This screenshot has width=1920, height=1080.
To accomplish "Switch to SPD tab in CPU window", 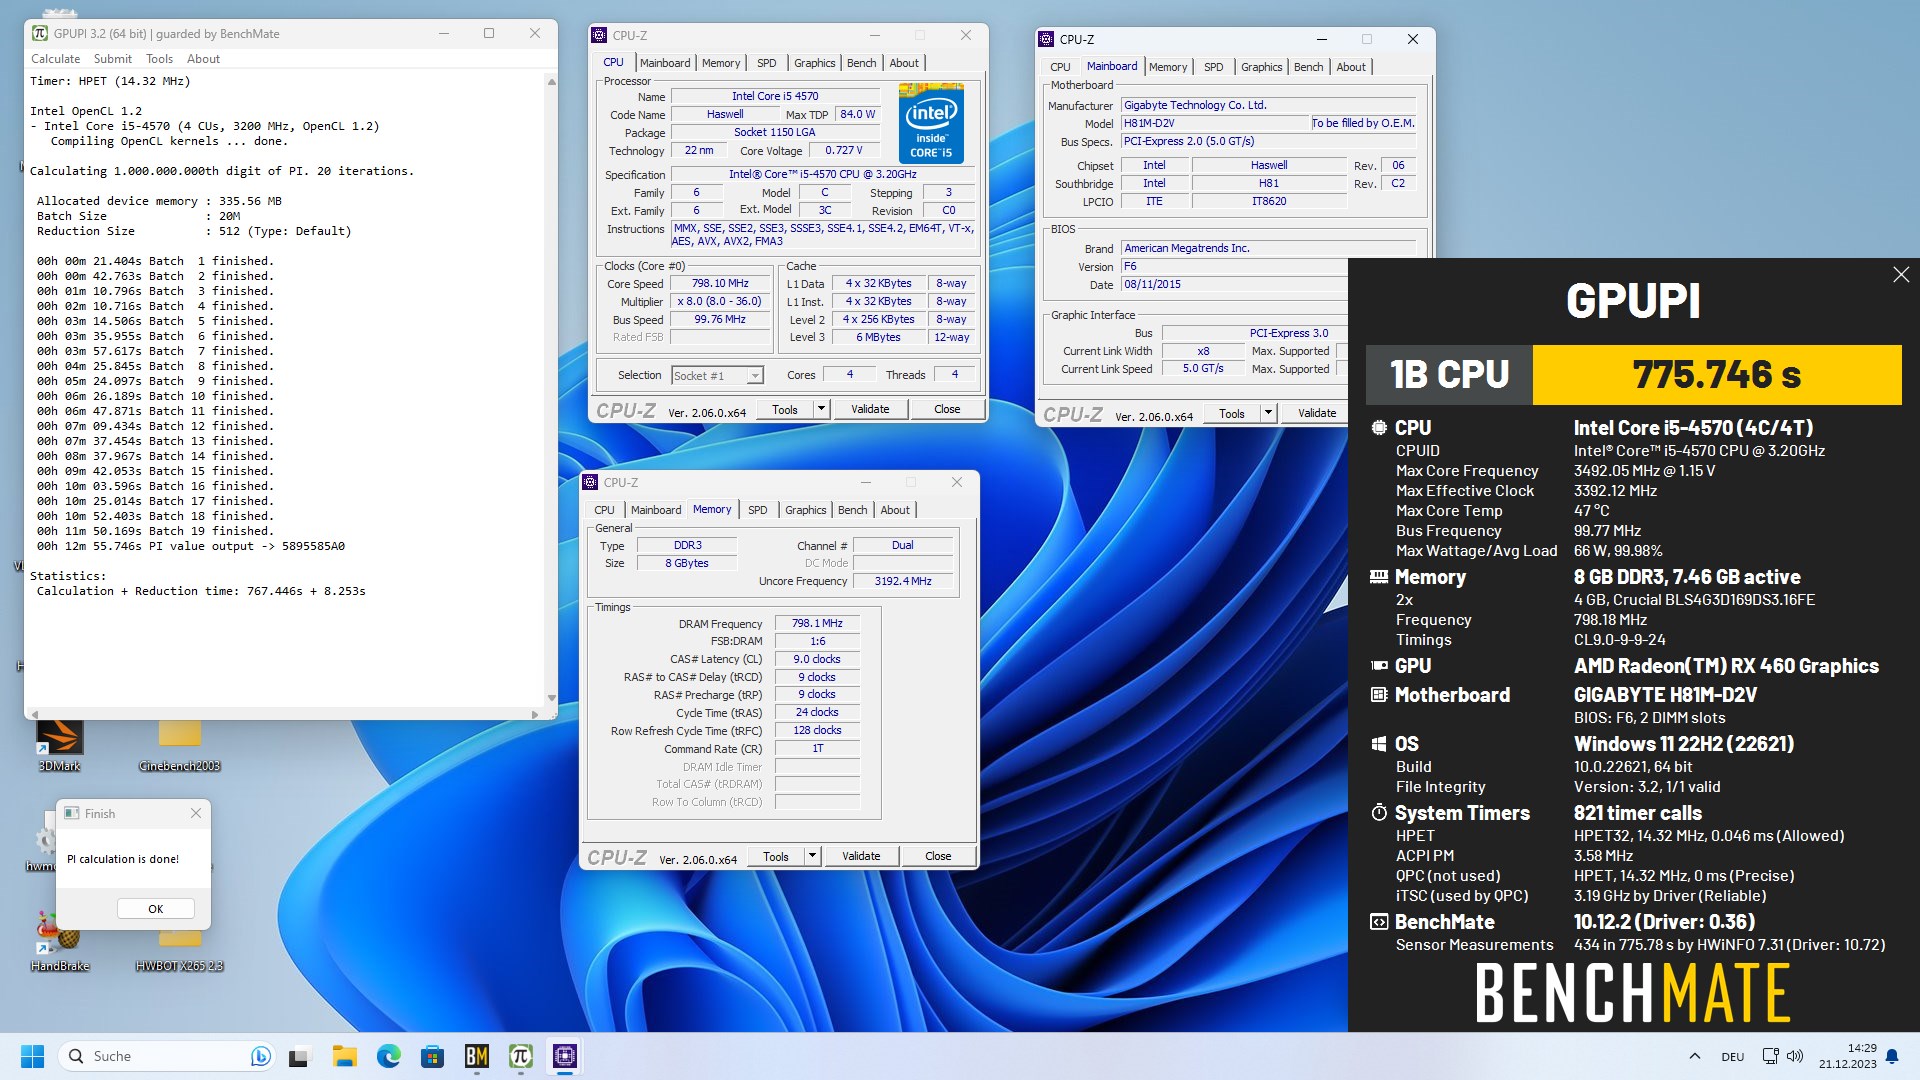I will pyautogui.click(x=766, y=63).
